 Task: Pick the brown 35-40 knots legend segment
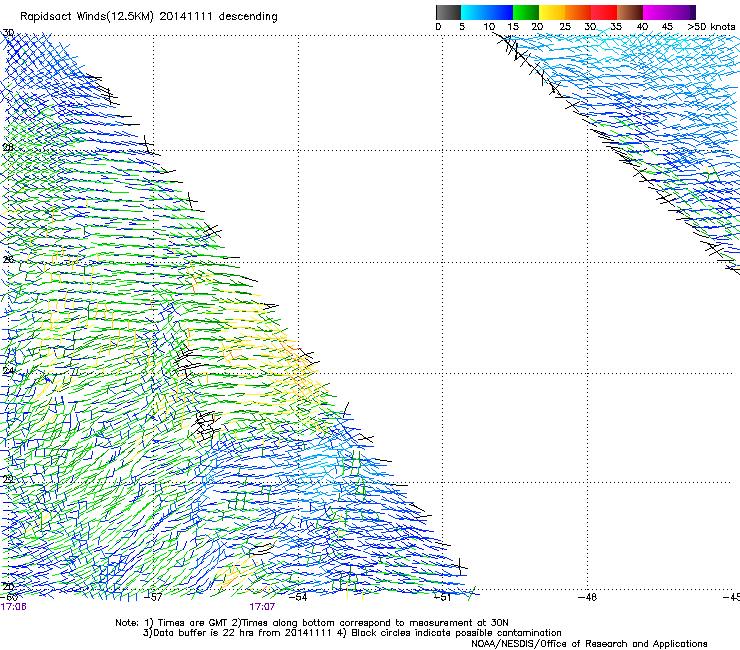(630, 12)
